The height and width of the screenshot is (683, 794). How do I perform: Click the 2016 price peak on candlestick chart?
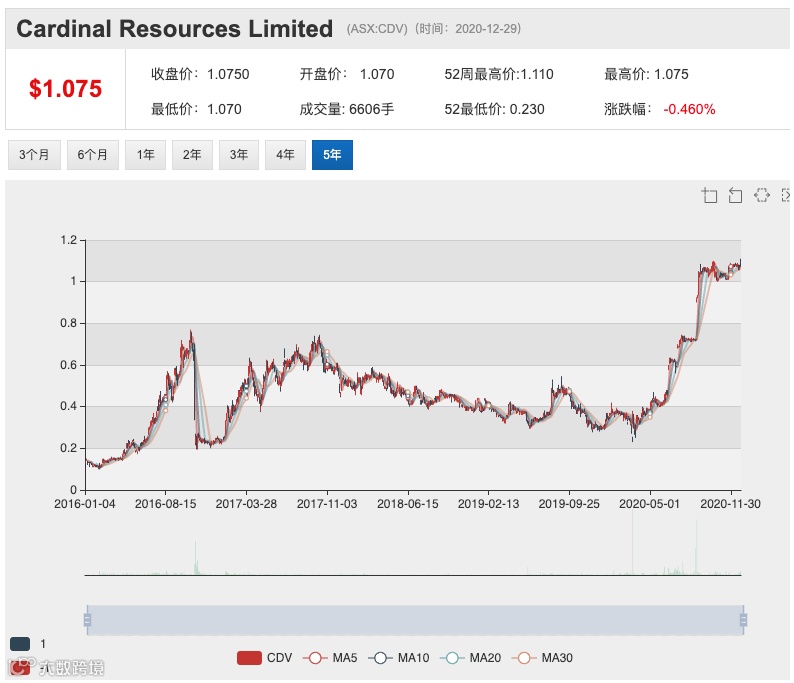coord(191,333)
